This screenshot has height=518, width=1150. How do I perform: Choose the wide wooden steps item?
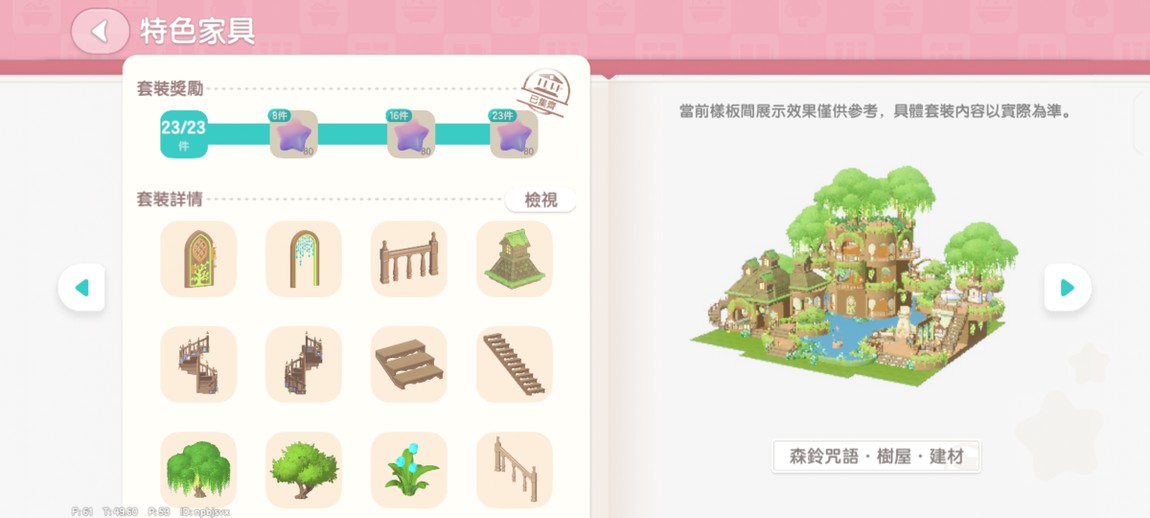pos(409,364)
